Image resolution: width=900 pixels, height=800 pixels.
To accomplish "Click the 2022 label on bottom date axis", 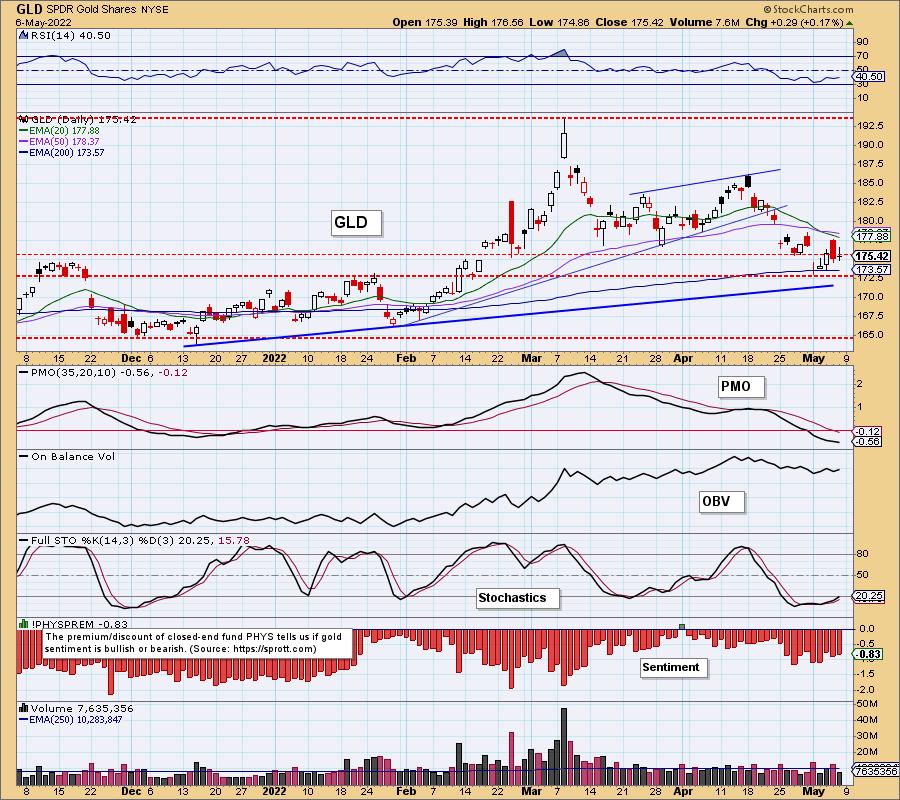I will tap(274, 791).
